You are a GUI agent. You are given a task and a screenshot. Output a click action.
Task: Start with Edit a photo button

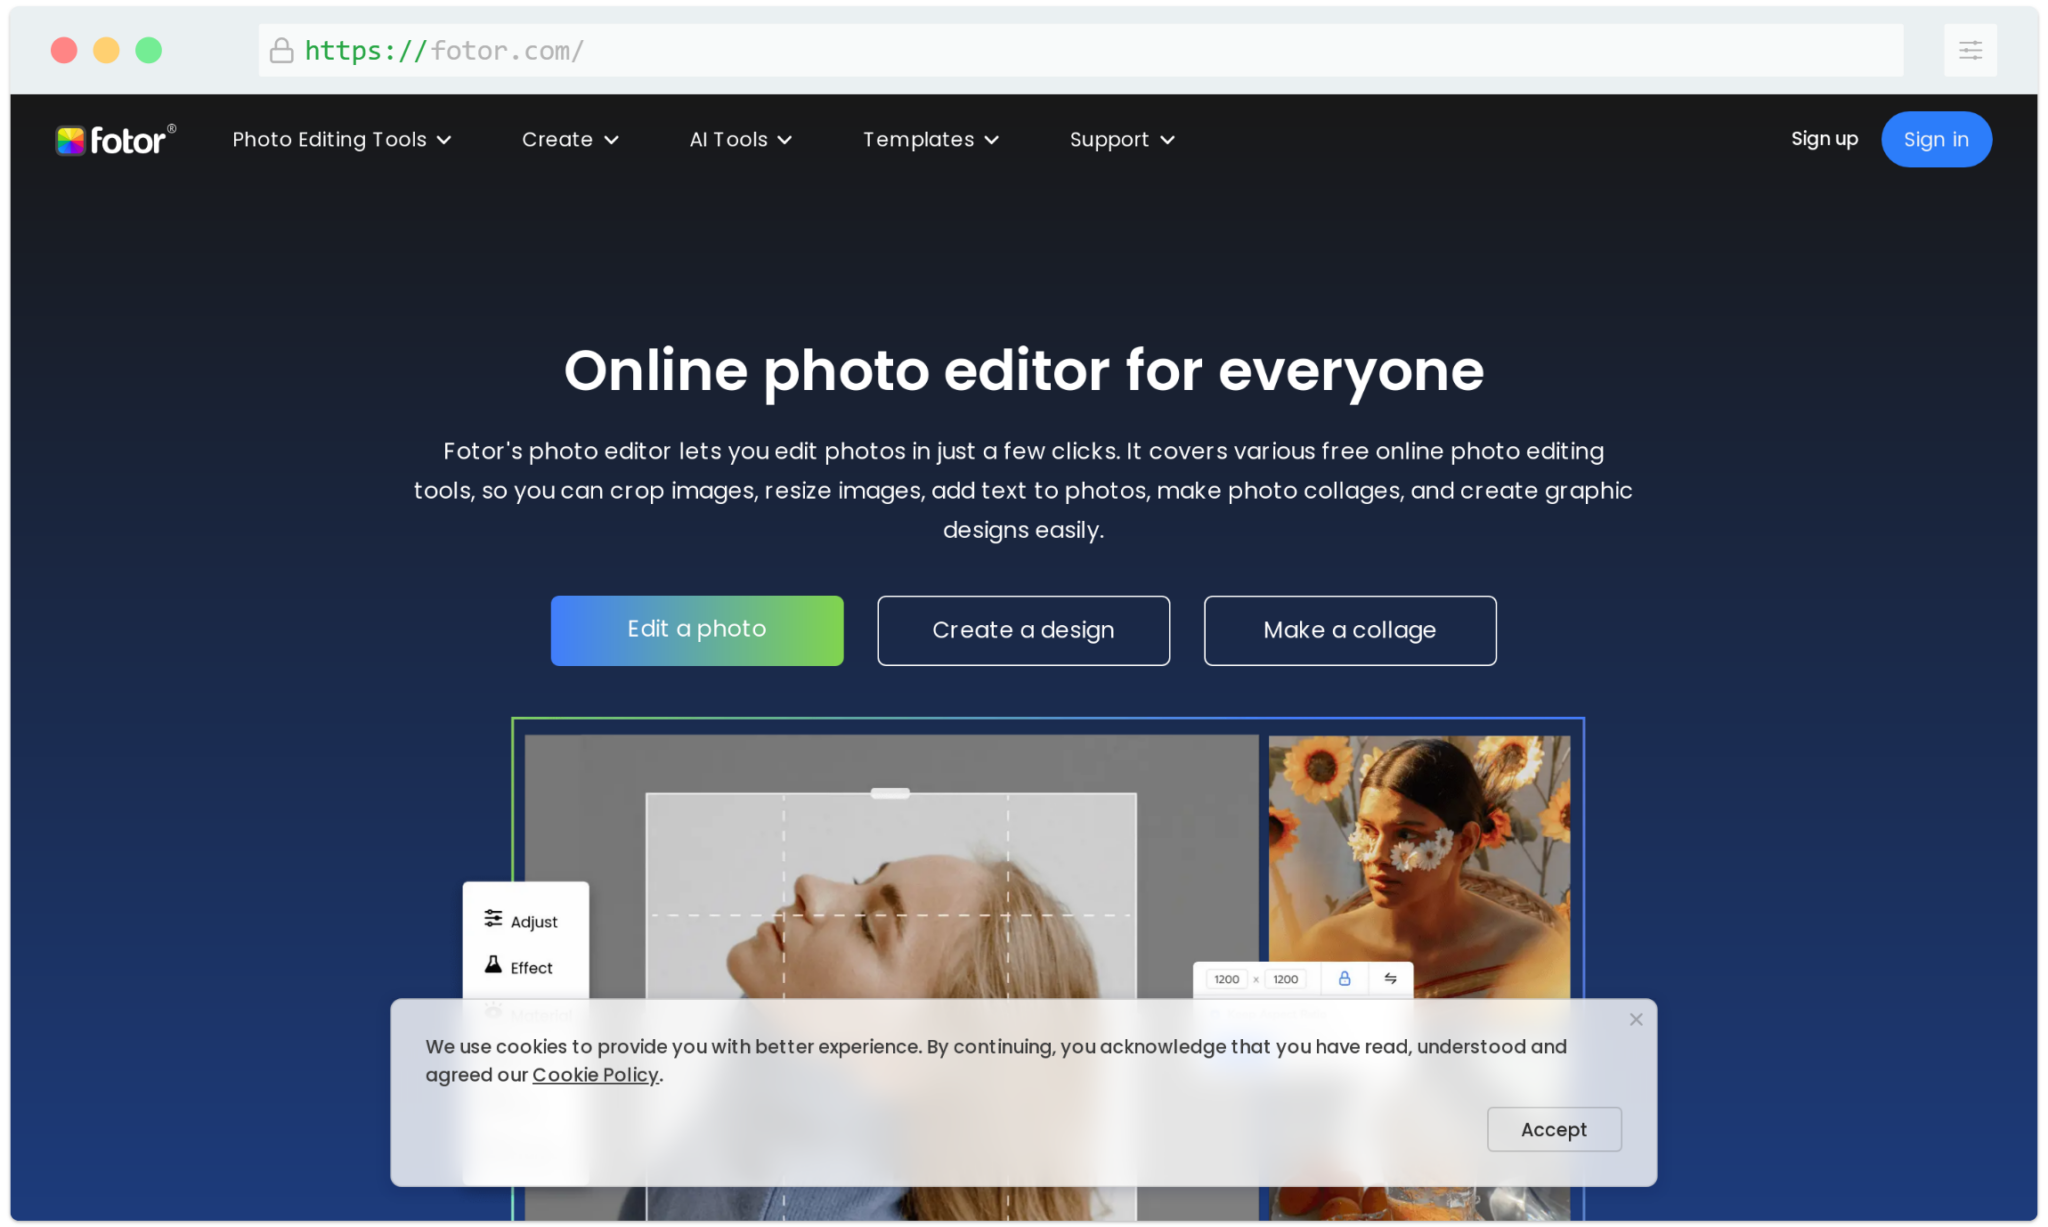click(x=697, y=630)
